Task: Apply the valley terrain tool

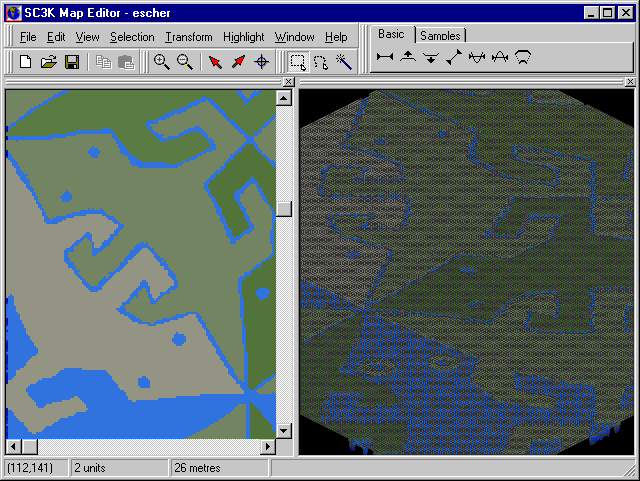Action: (477, 57)
